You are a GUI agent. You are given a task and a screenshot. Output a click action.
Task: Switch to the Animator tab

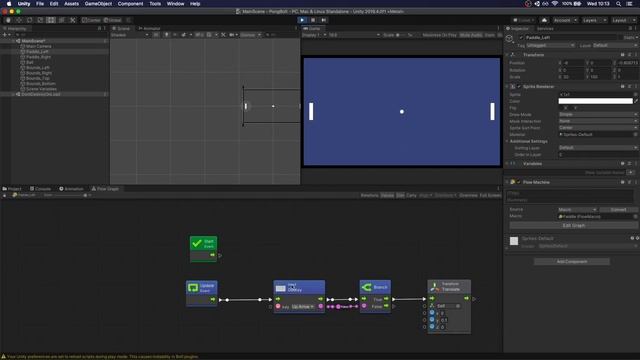149,28
